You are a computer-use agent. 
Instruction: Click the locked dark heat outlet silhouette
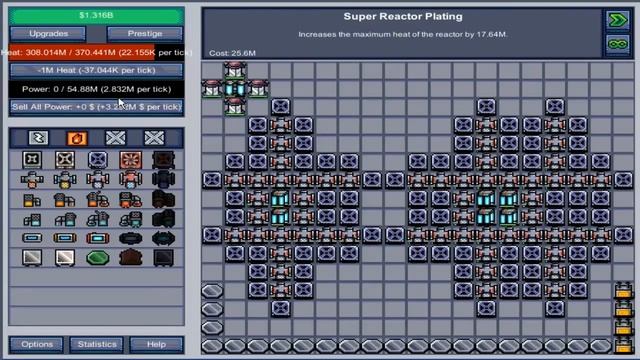click(163, 219)
